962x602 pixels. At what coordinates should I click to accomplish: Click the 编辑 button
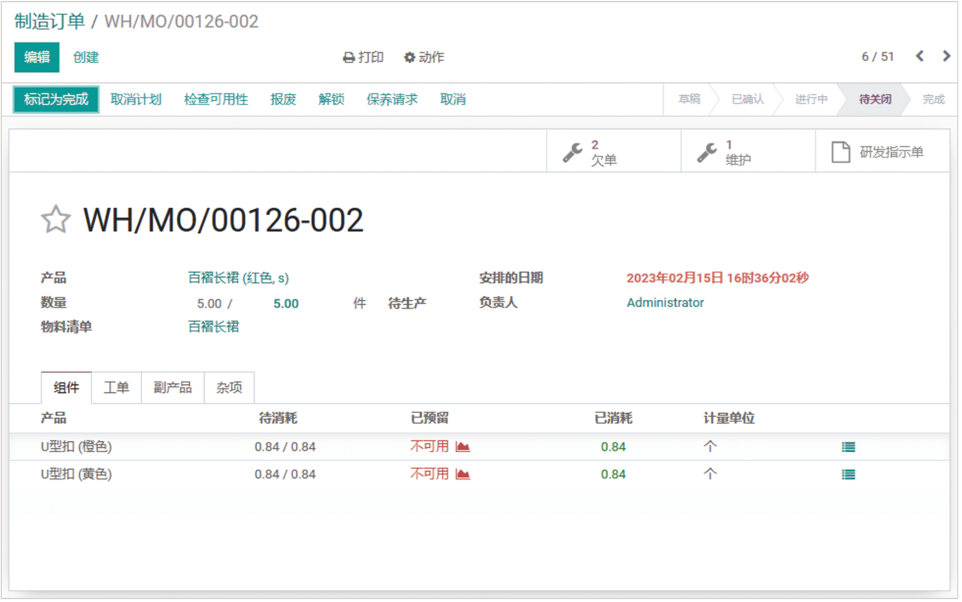tap(37, 58)
